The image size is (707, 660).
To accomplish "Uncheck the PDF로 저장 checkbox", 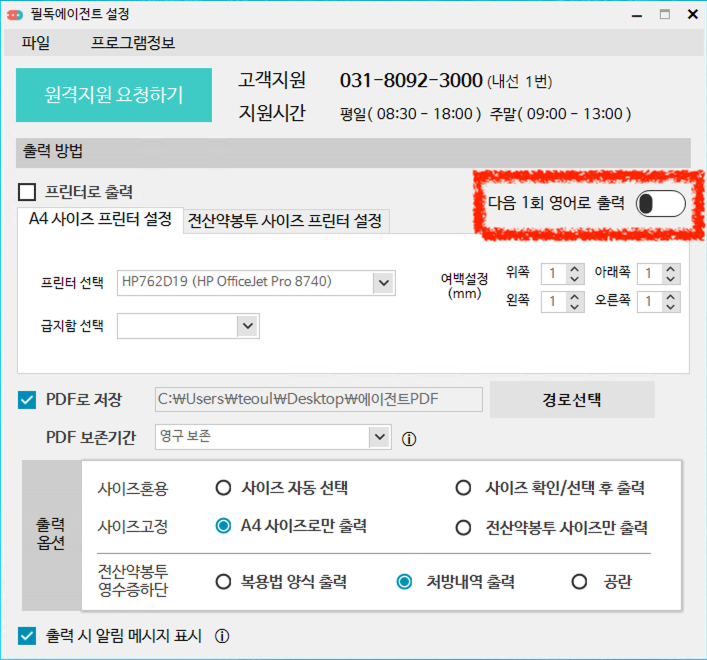I will (x=27, y=400).
